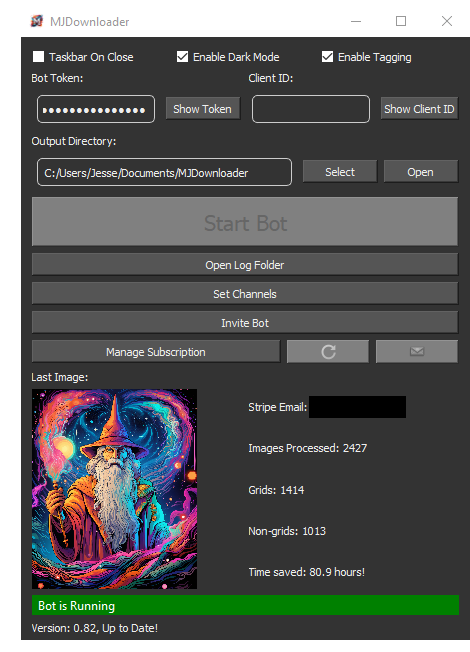
Task: Close the MJDownloader window
Action: tap(447, 21)
